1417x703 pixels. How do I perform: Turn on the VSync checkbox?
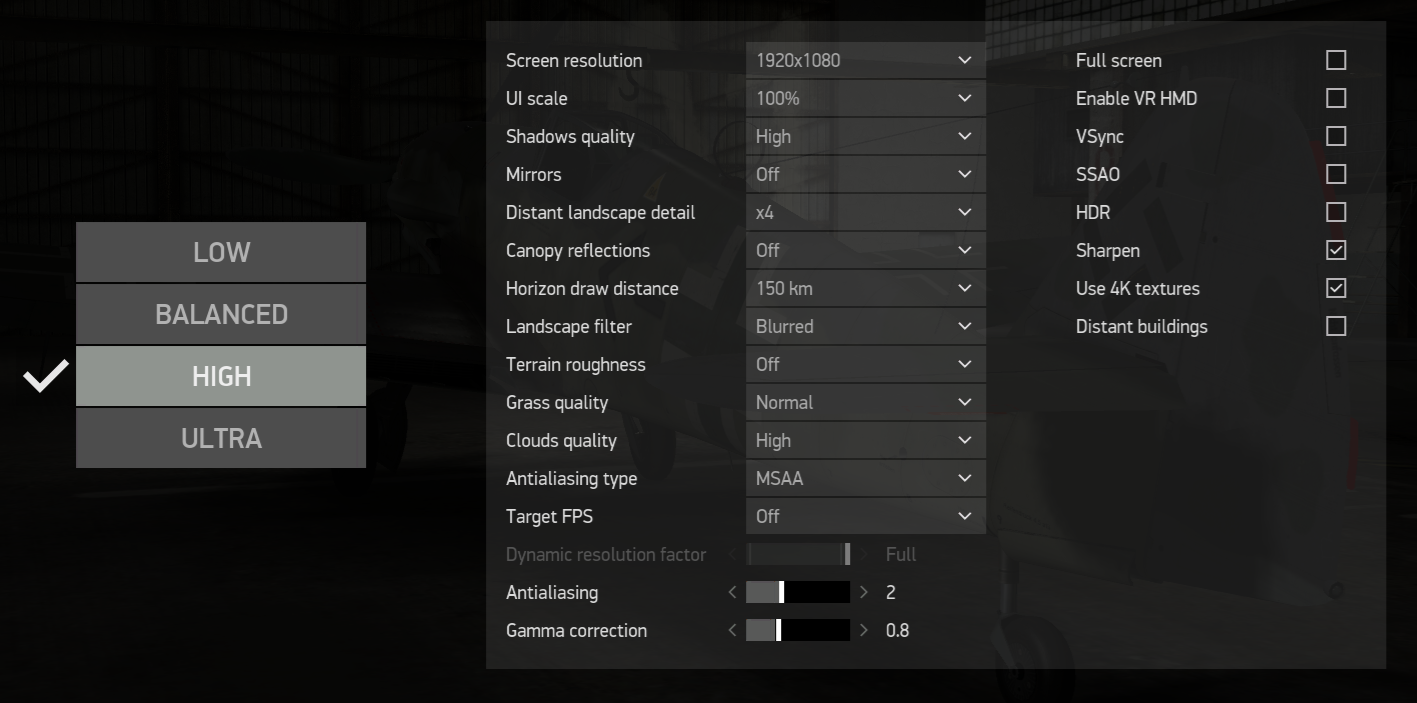(1336, 136)
